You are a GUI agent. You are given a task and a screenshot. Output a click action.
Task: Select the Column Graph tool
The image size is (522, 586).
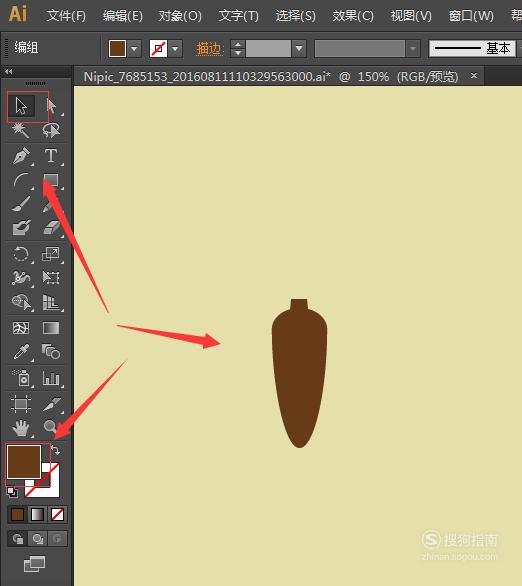point(51,378)
